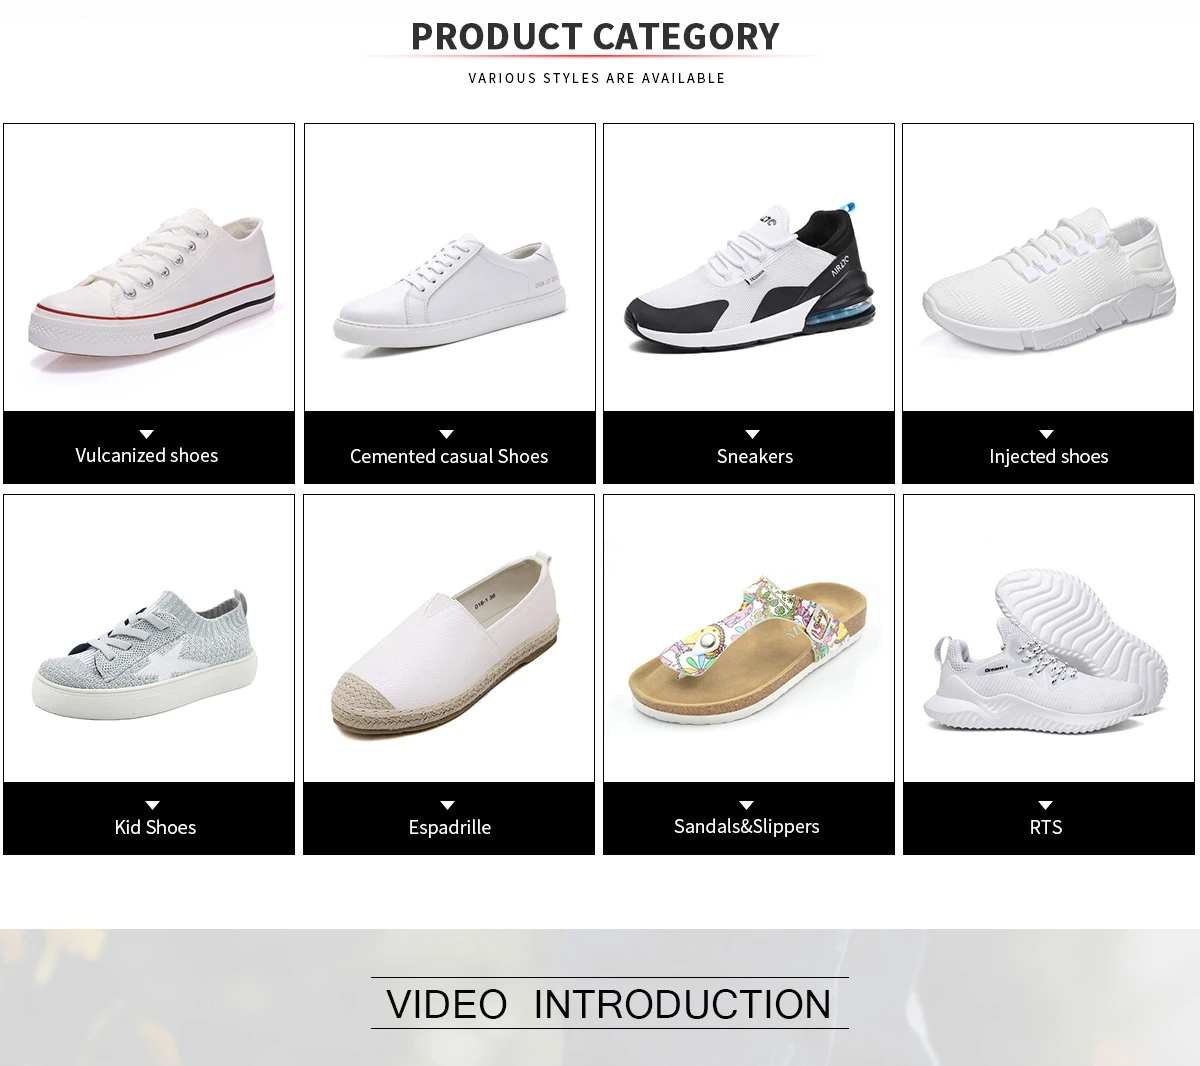Click the VIDEO INTRODUCTION heading
Screen dimensions: 1200x1066
coord(609,1004)
